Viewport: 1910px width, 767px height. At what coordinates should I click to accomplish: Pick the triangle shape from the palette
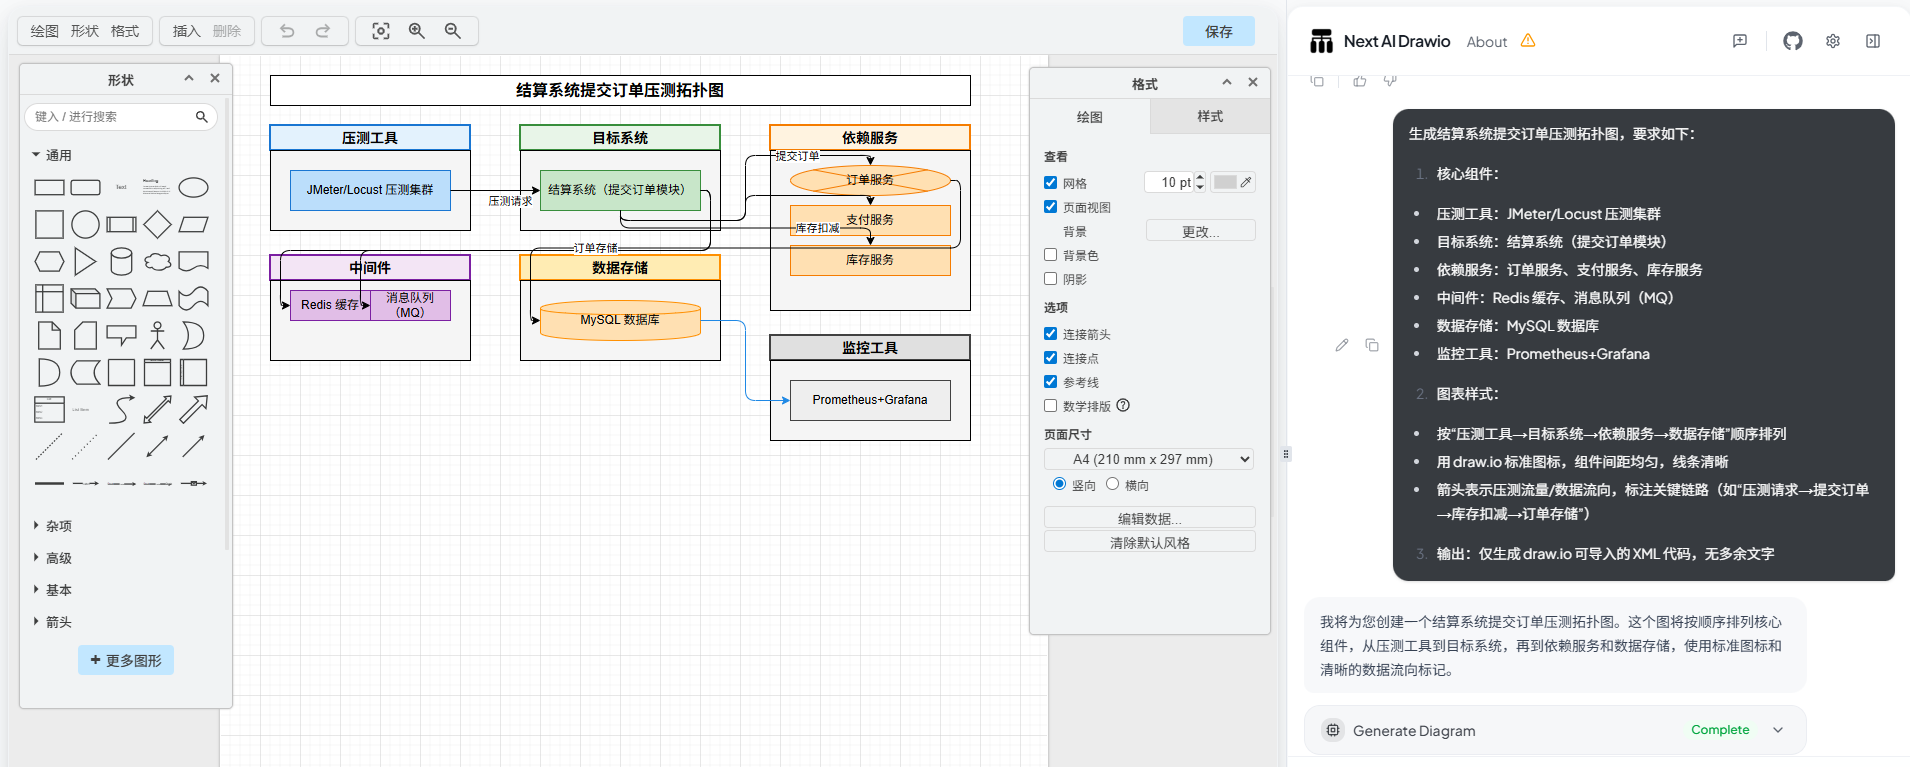85,261
